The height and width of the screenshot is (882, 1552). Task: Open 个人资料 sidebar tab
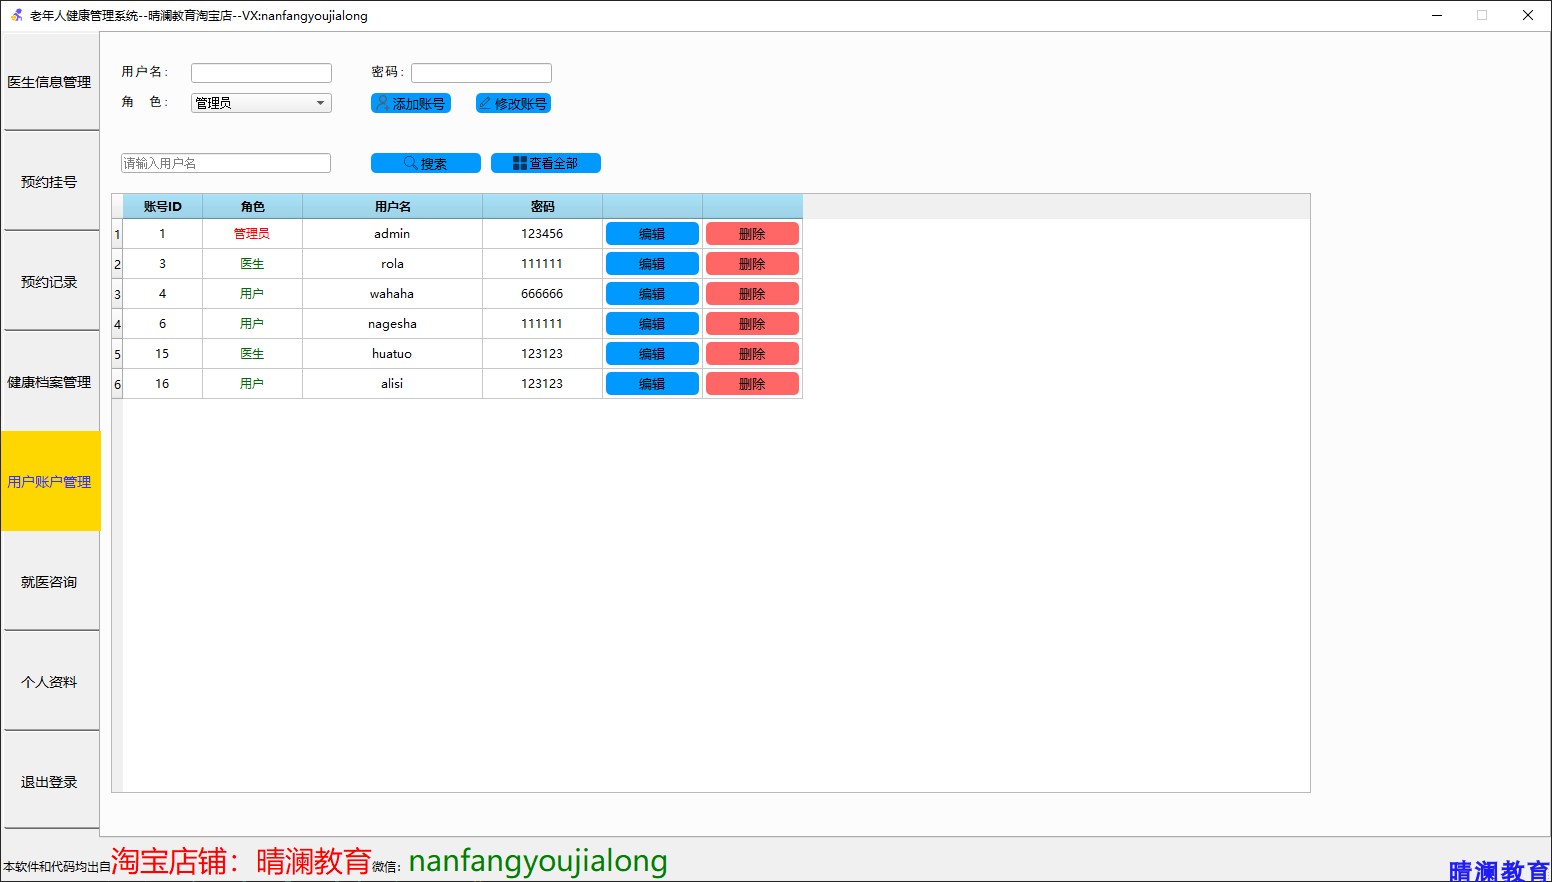[x=50, y=682]
